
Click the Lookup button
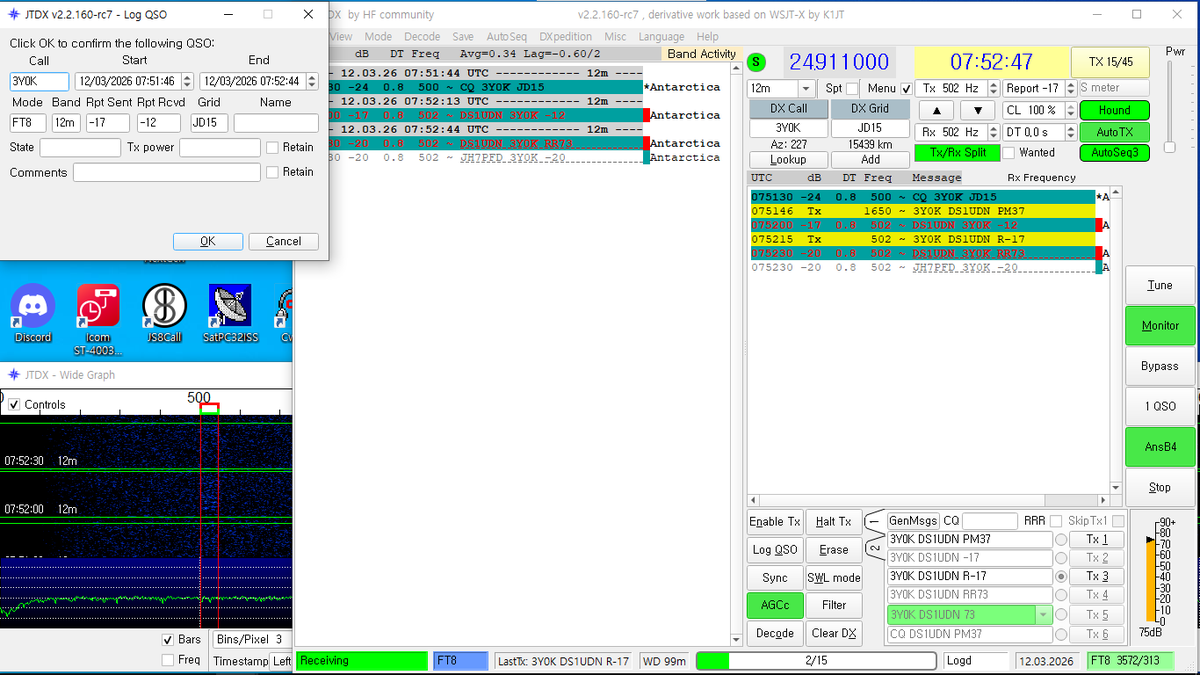pyautogui.click(x=788, y=160)
